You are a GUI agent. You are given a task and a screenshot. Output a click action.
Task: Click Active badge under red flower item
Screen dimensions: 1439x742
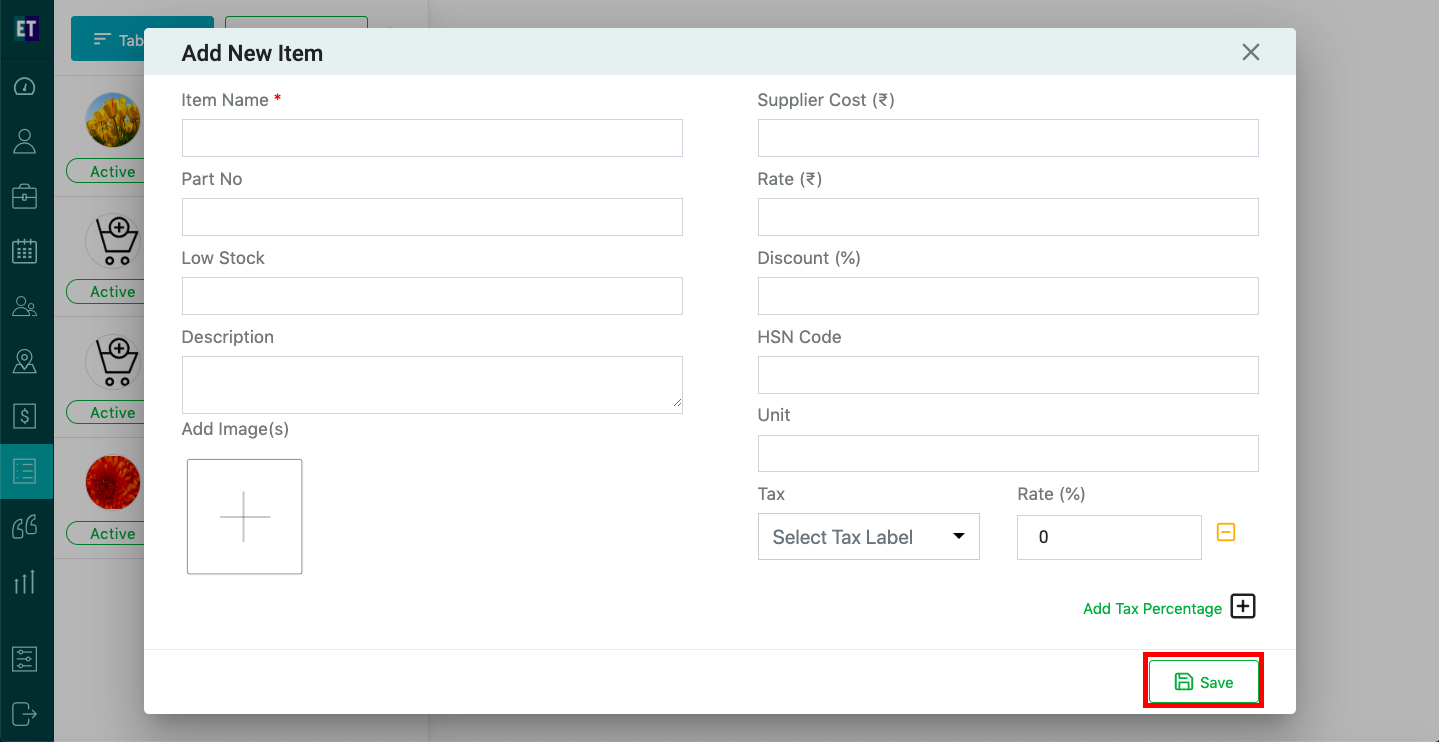(x=105, y=533)
